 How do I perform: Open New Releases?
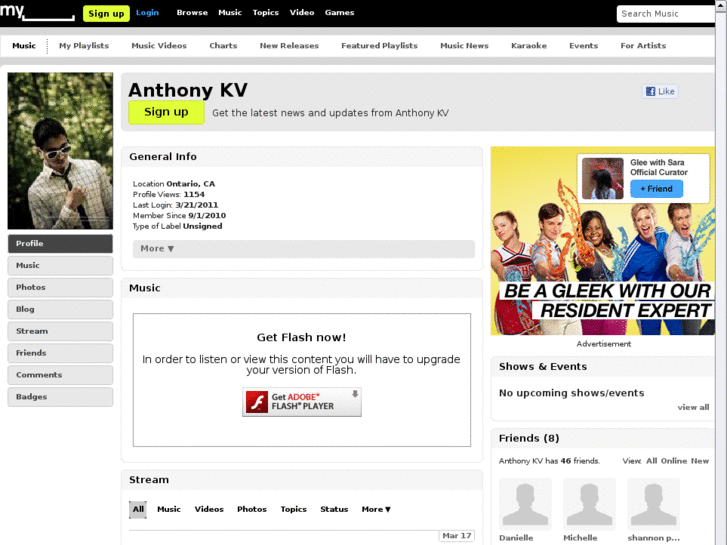point(289,45)
